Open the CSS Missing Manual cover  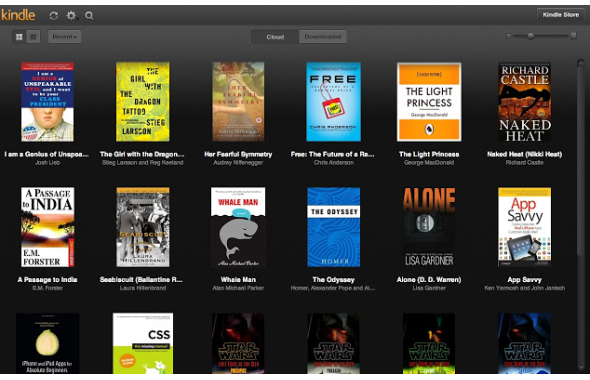pos(143,343)
